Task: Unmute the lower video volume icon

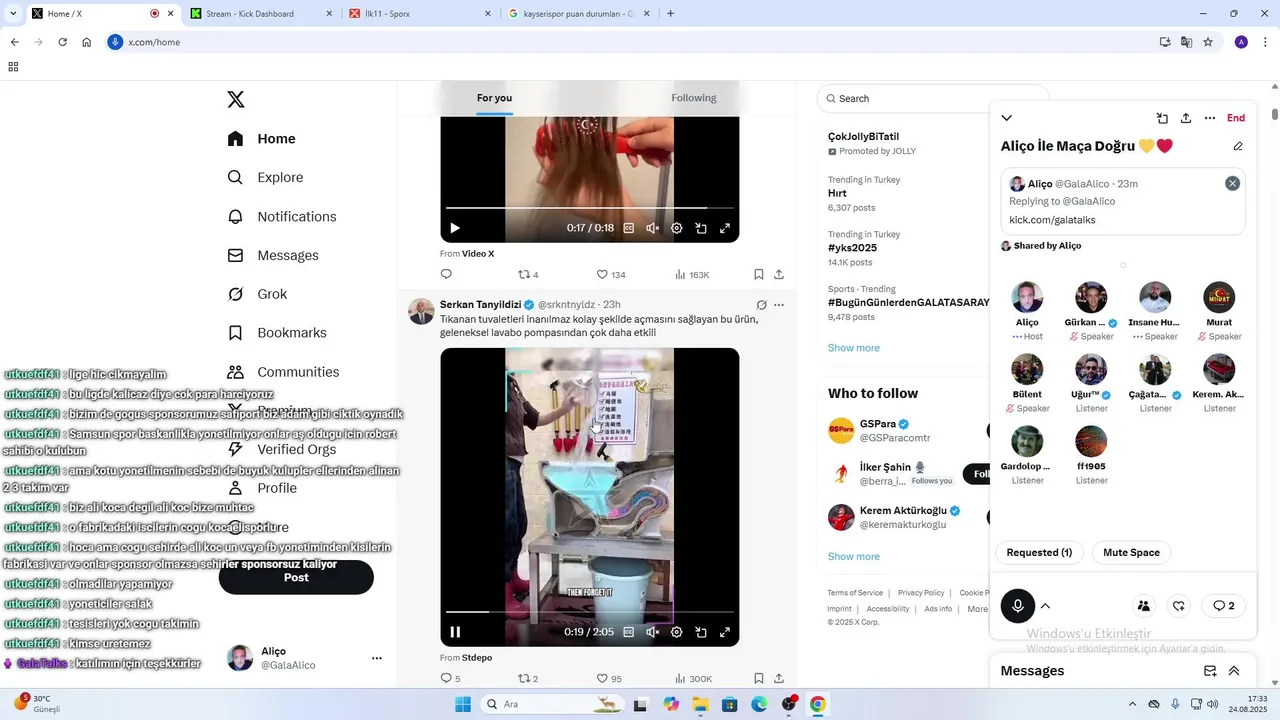Action: pyautogui.click(x=653, y=632)
